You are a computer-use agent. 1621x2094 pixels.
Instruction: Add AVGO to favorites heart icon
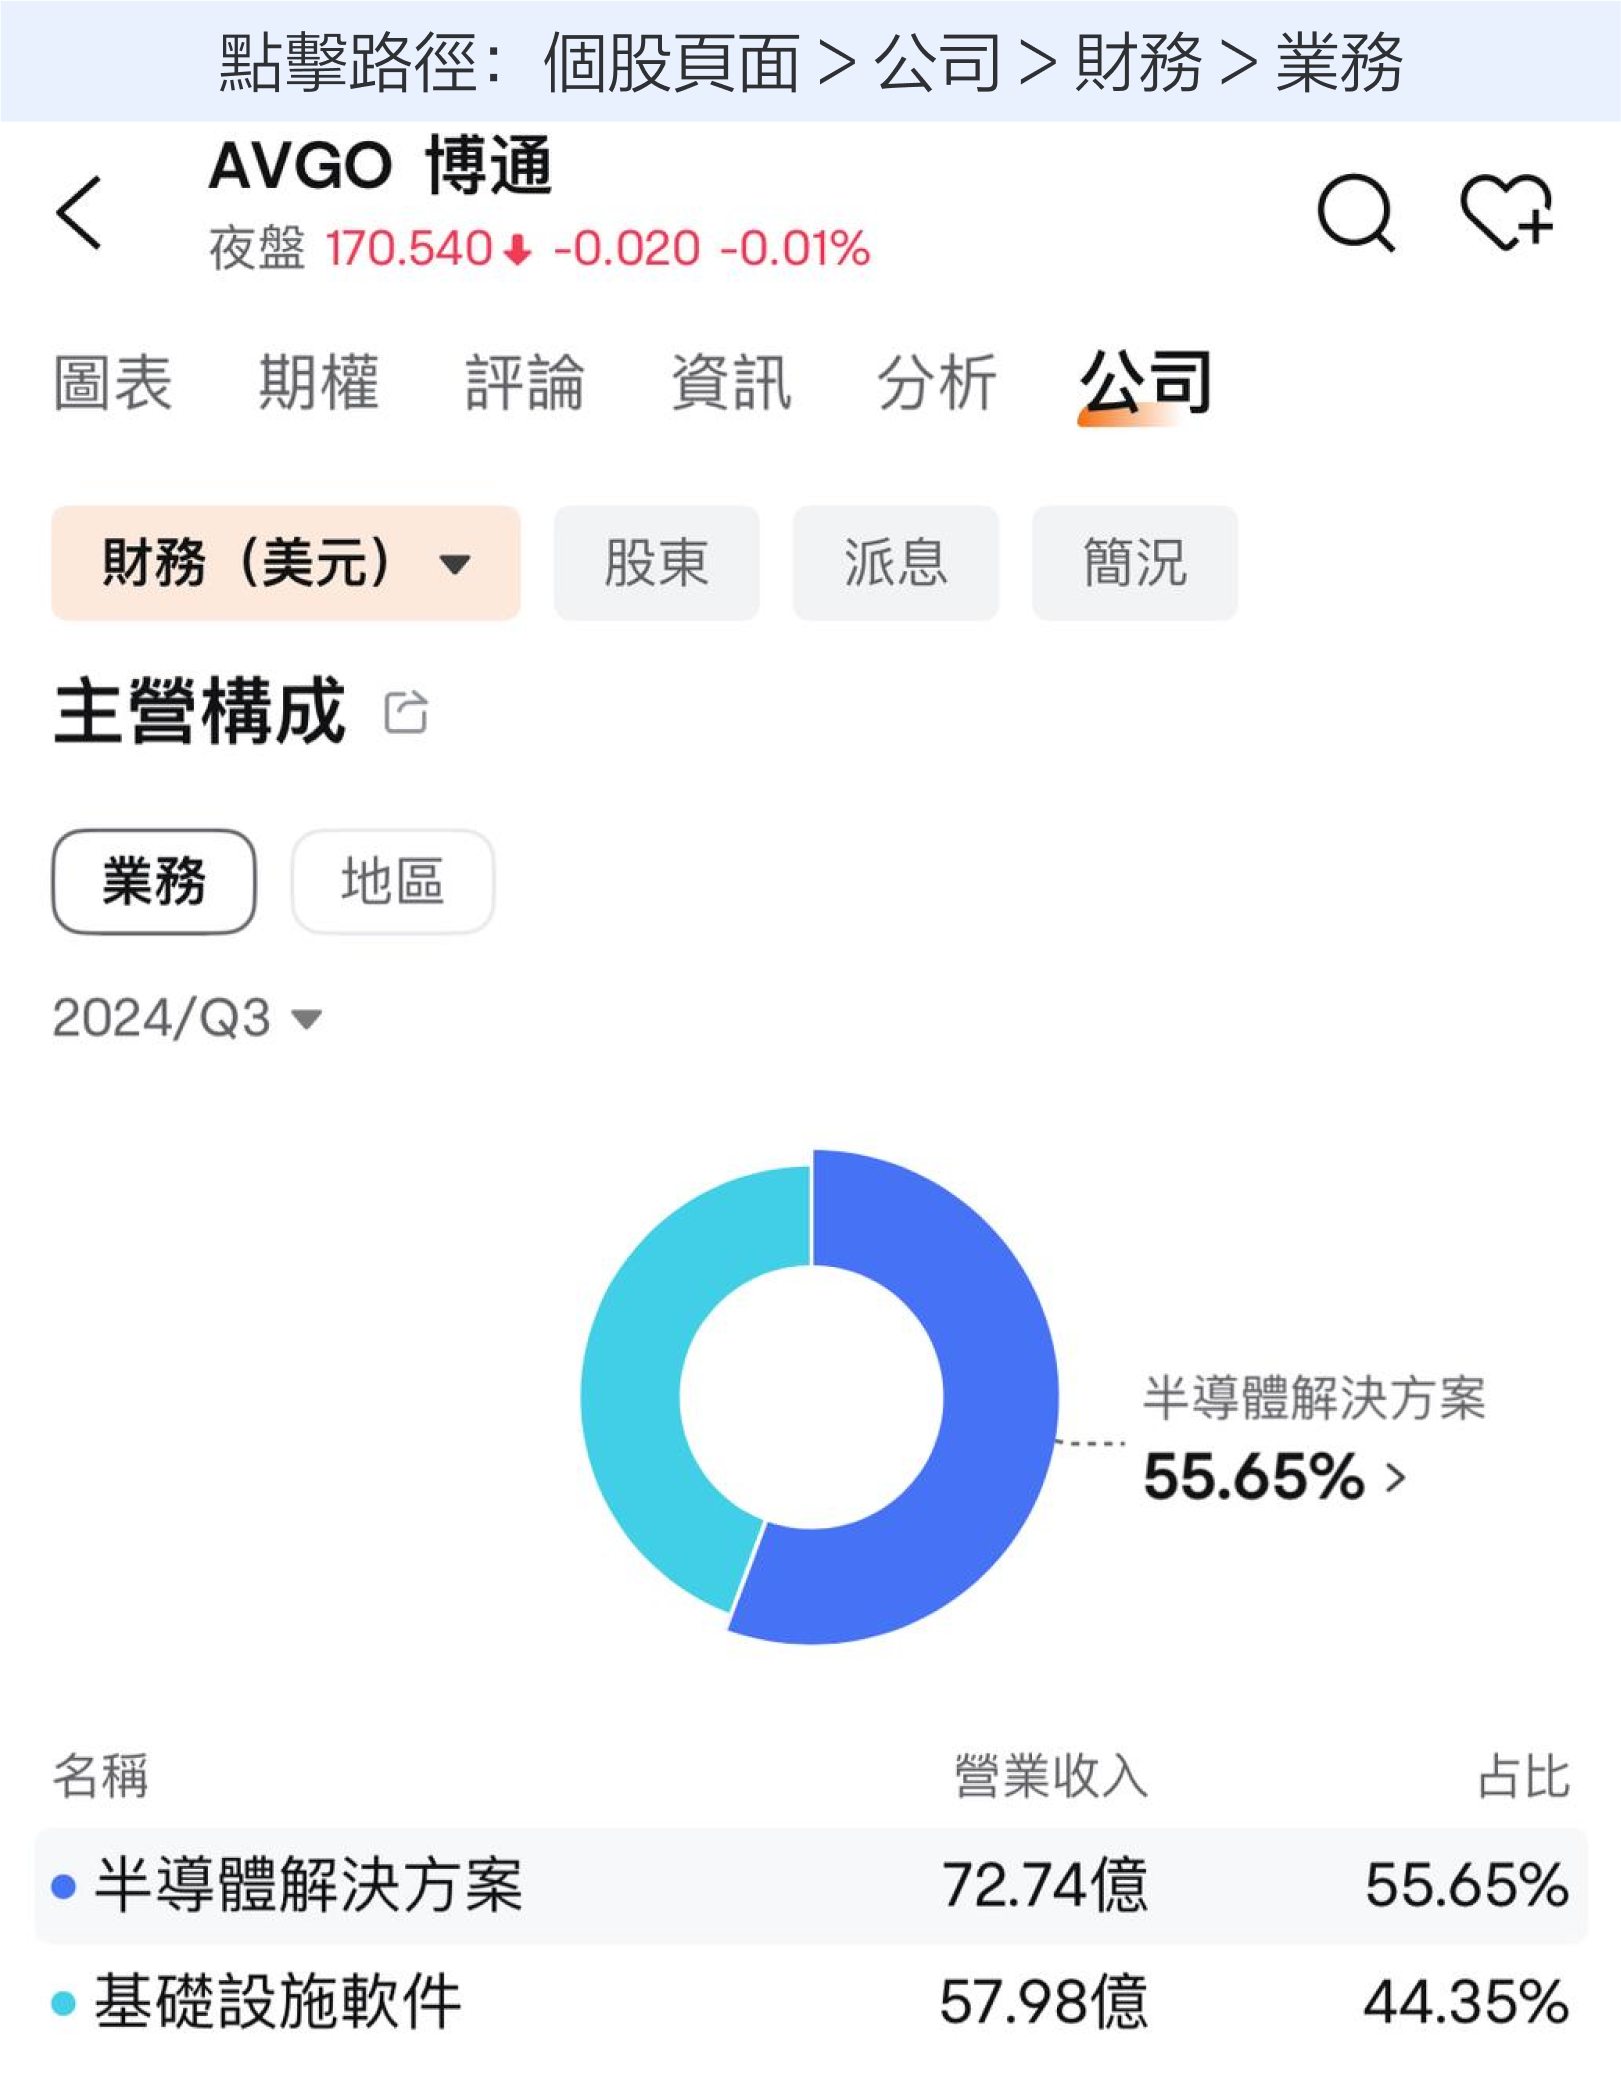point(1507,212)
